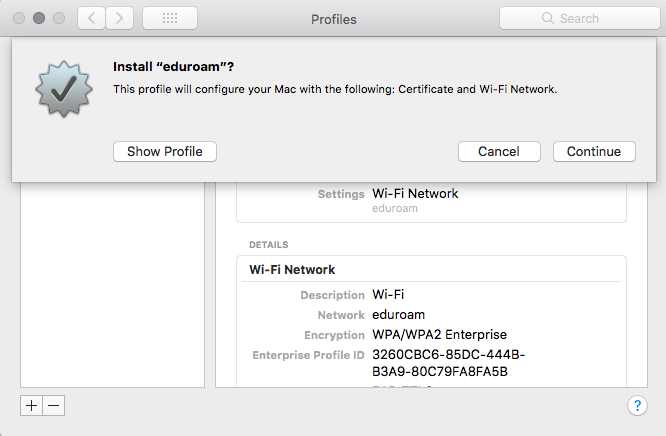Select the Wi-Fi Network settings value

tap(415, 194)
